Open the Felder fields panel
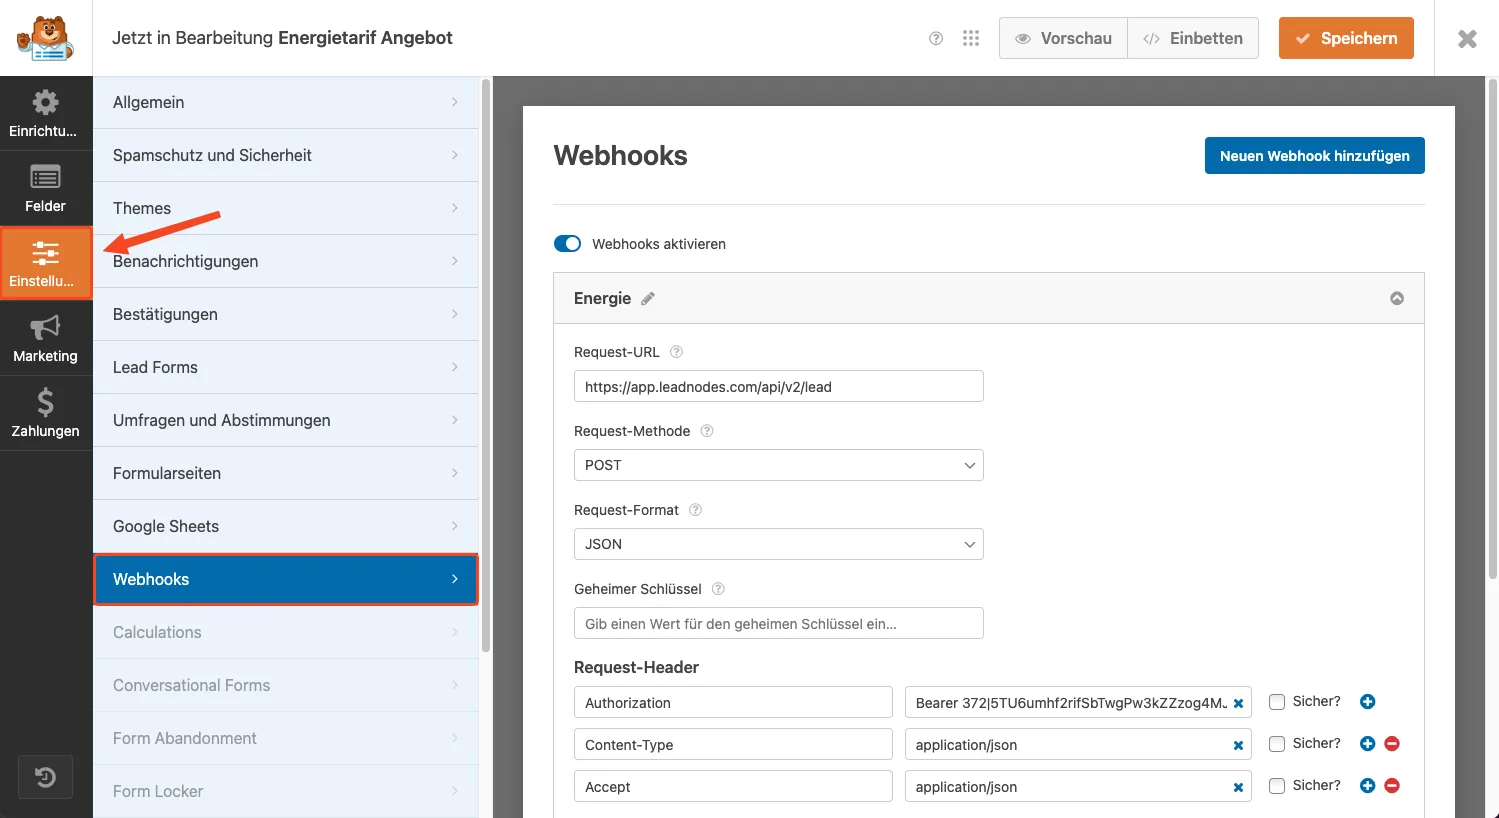 tap(45, 188)
